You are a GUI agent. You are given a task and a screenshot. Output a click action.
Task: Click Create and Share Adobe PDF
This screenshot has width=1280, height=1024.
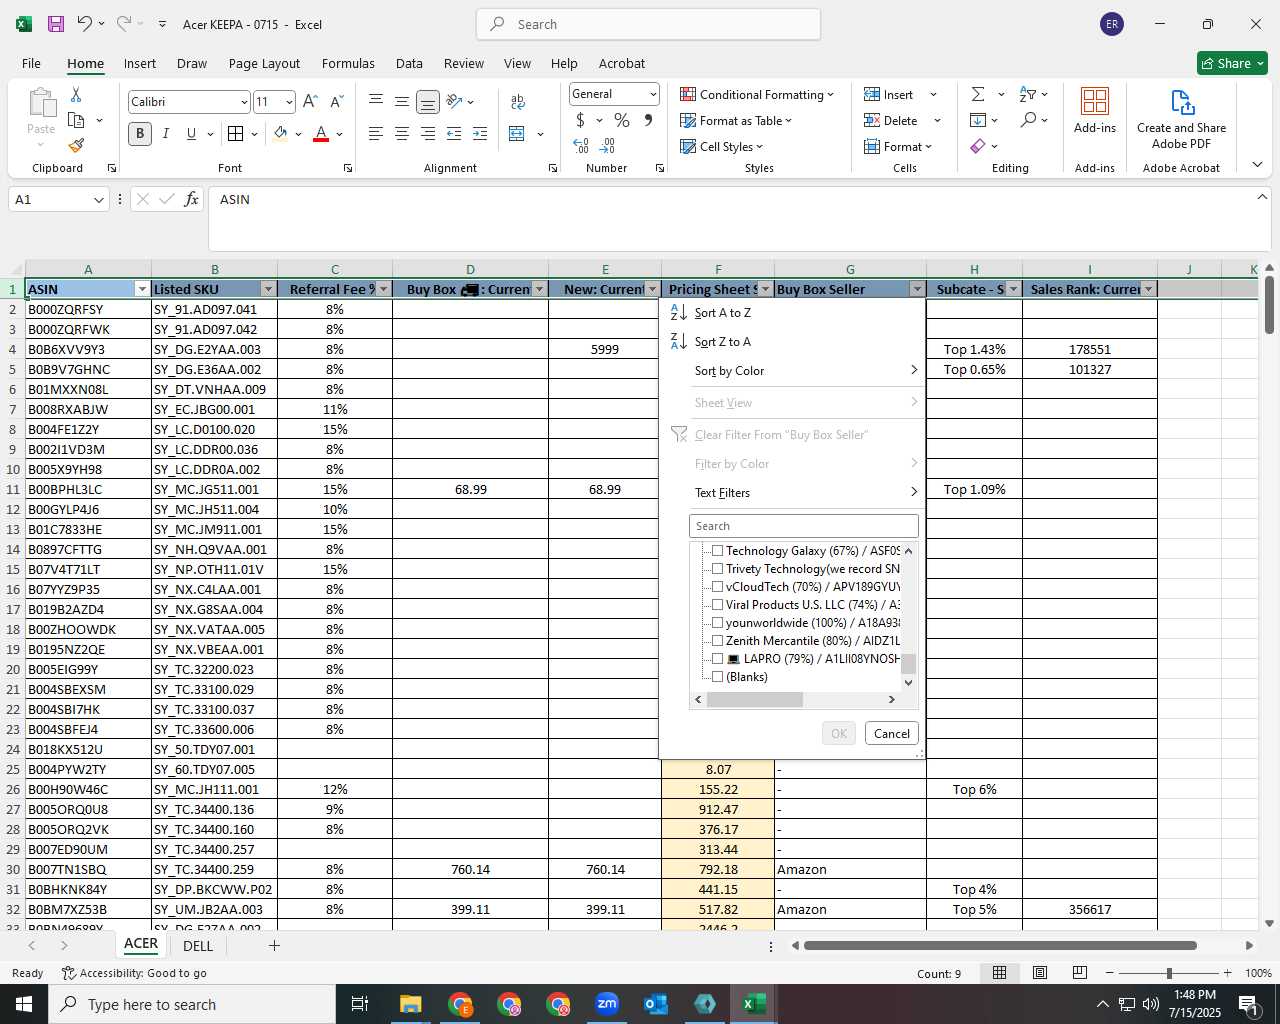(x=1181, y=119)
